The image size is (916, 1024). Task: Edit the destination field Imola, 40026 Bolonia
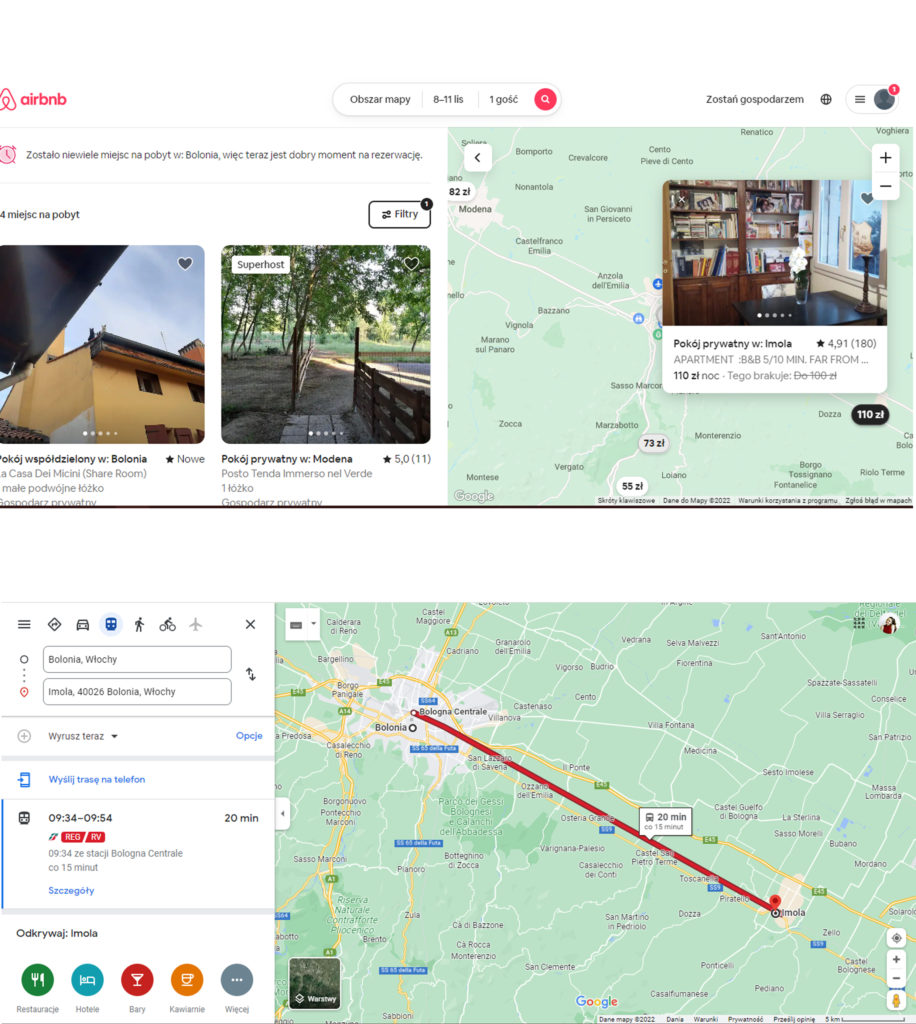pyautogui.click(x=137, y=692)
